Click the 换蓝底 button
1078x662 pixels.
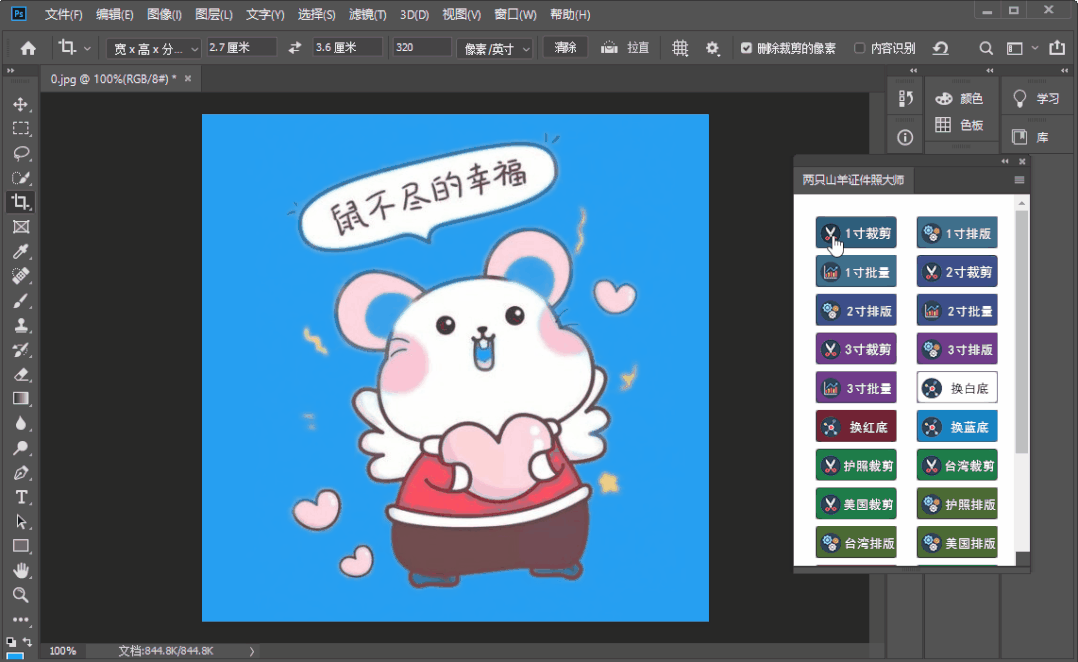[x=957, y=427]
